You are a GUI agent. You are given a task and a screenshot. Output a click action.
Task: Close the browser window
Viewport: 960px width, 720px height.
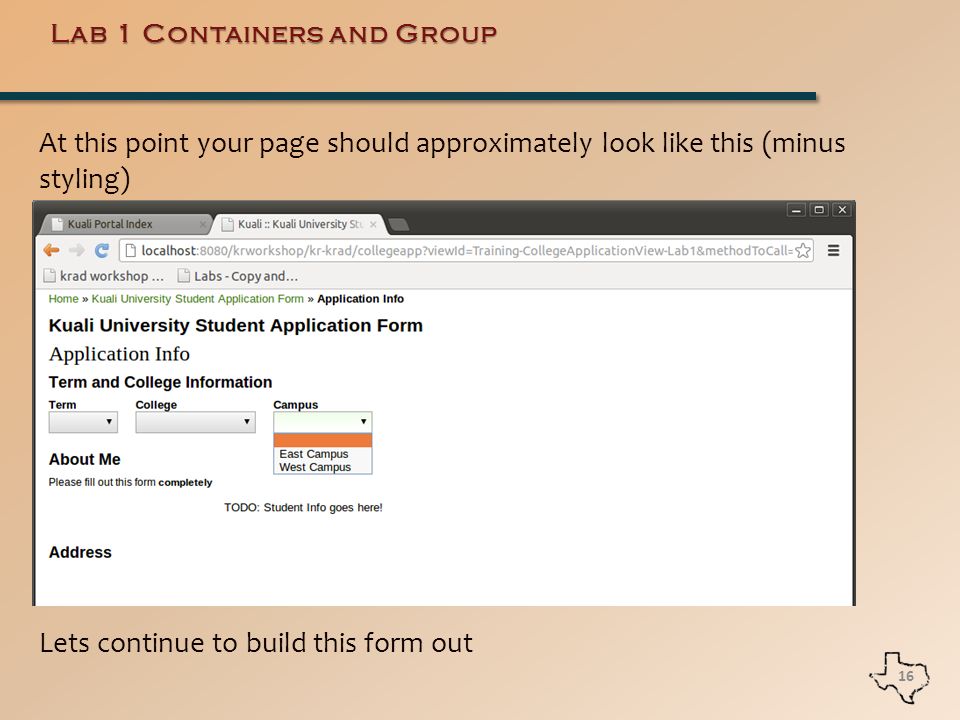coord(842,210)
